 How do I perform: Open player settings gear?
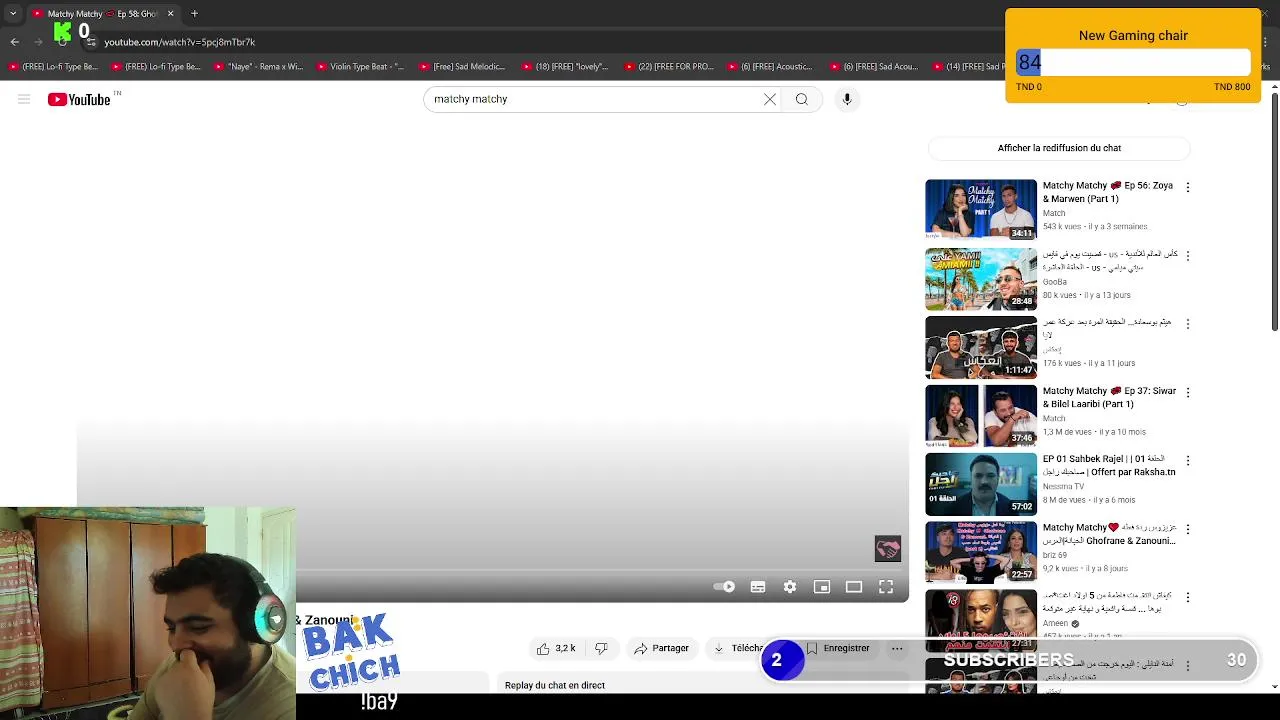tap(790, 587)
